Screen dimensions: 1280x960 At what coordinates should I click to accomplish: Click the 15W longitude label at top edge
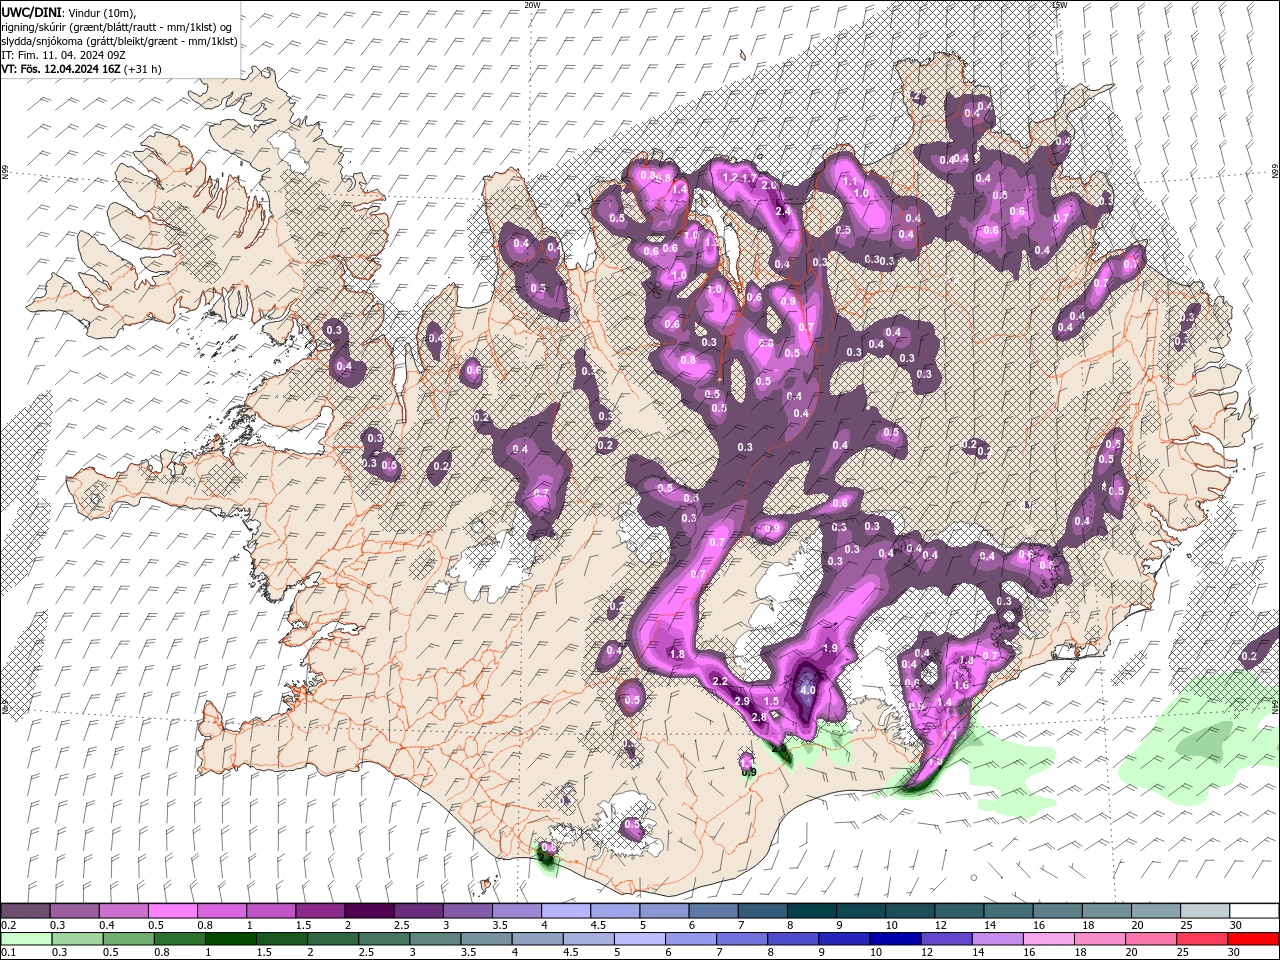coord(1060,5)
